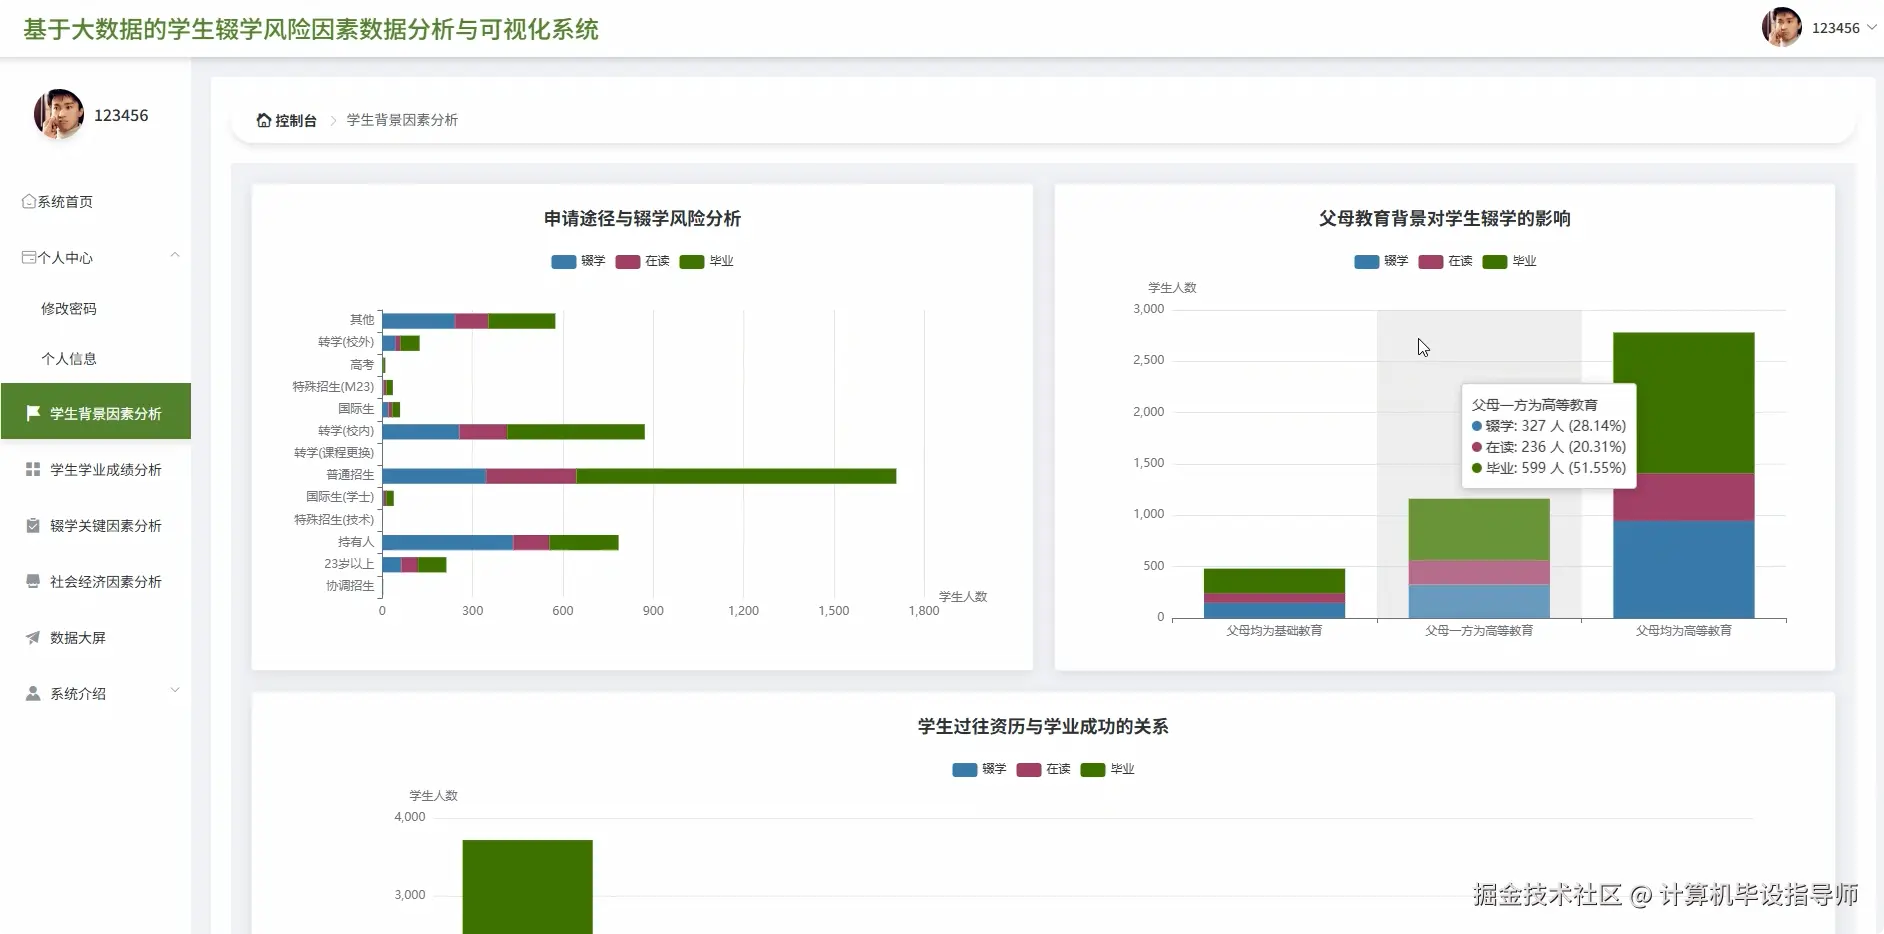Image resolution: width=1884 pixels, height=934 pixels.
Task: Select 学生背景因素分析 menu item
Action: [x=96, y=411]
